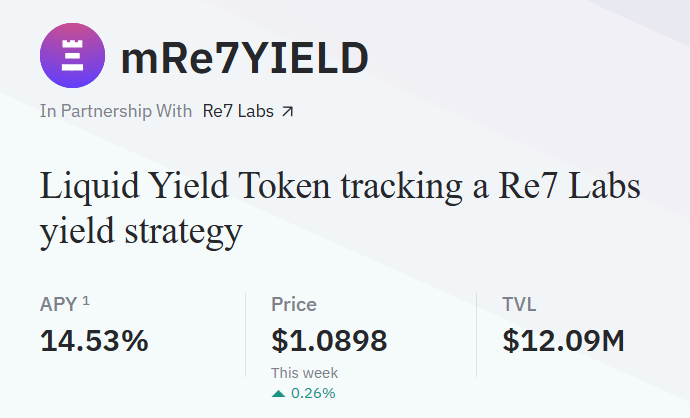Click the This week caption

tap(304, 373)
